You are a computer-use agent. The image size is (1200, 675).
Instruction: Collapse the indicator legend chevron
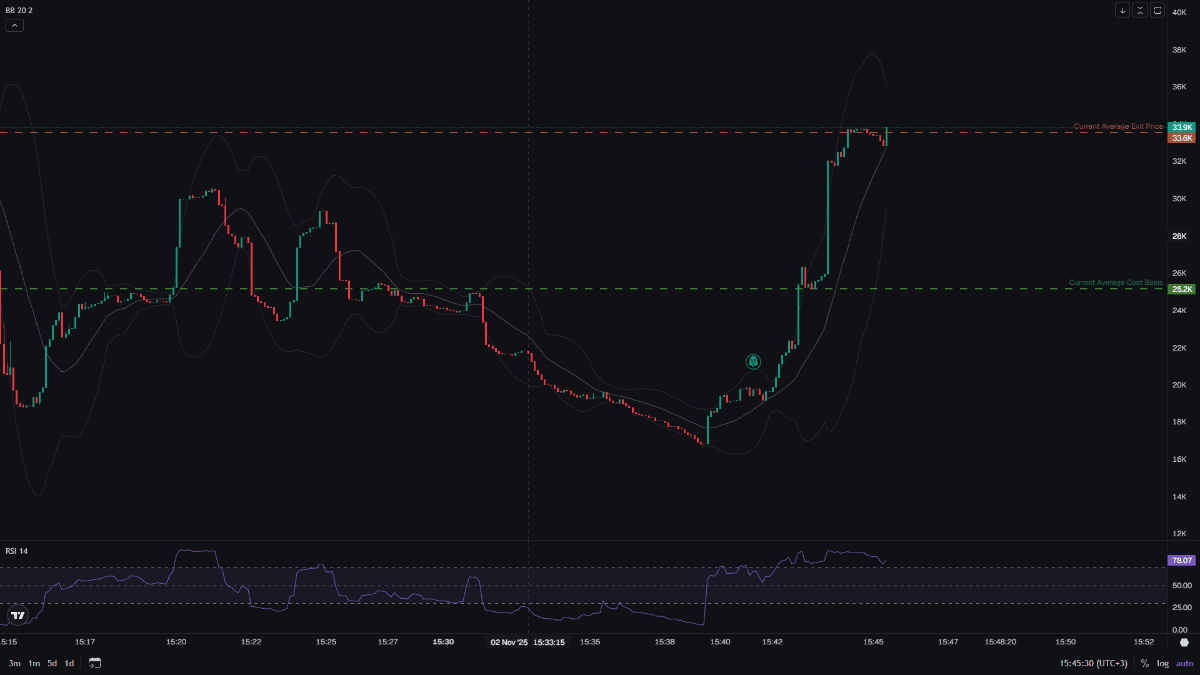[x=14, y=25]
